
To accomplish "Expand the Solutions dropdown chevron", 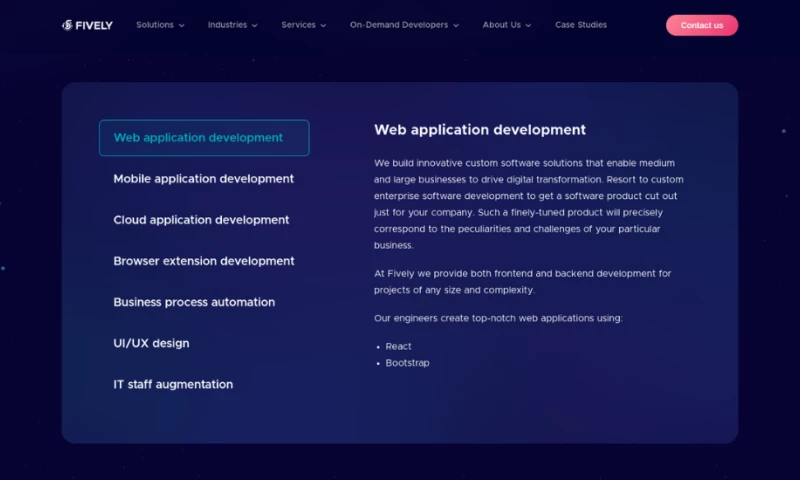I will 181,26.
